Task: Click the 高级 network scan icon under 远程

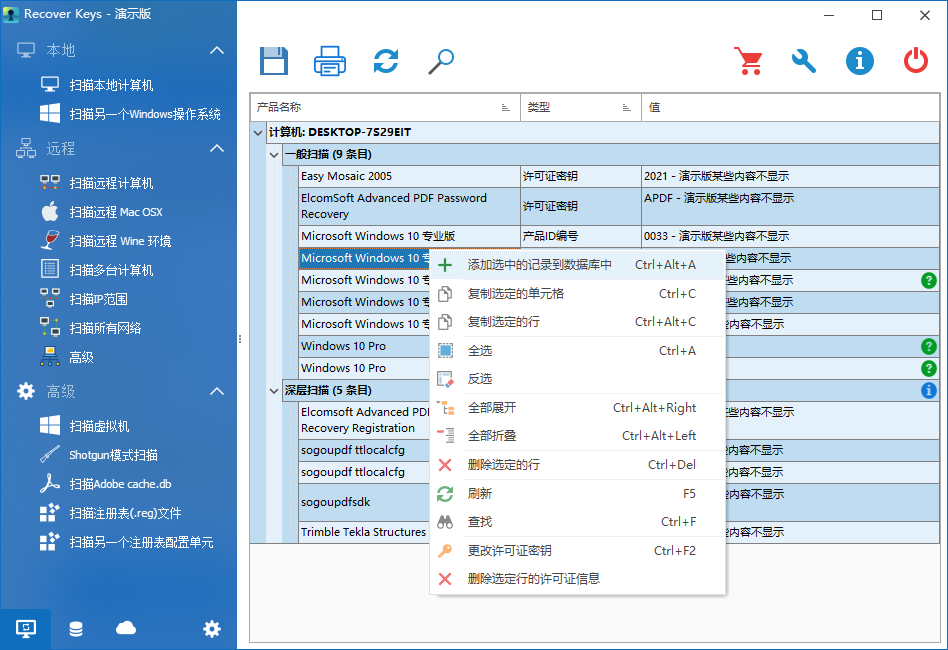Action: [x=50, y=357]
